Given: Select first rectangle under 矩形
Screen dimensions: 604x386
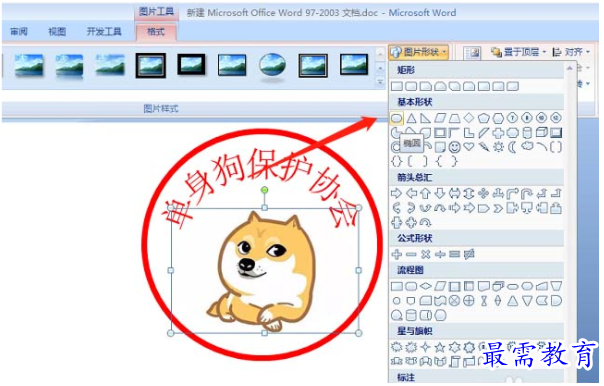Looking at the screenshot, I should (x=397, y=86).
